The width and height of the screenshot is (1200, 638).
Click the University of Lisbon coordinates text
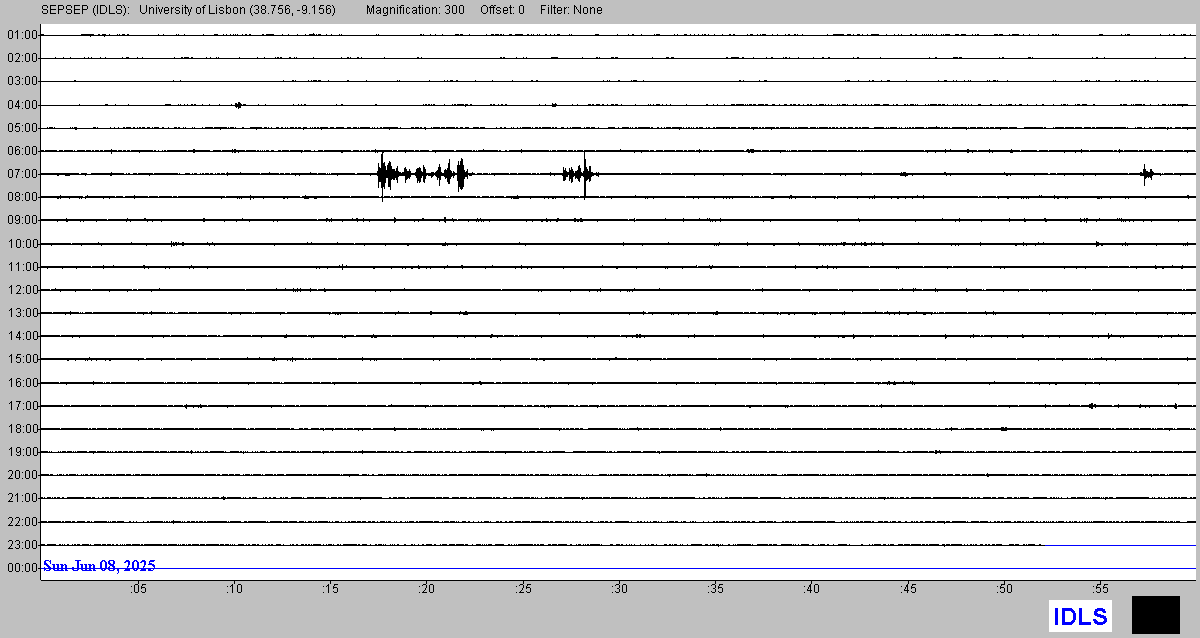click(237, 10)
